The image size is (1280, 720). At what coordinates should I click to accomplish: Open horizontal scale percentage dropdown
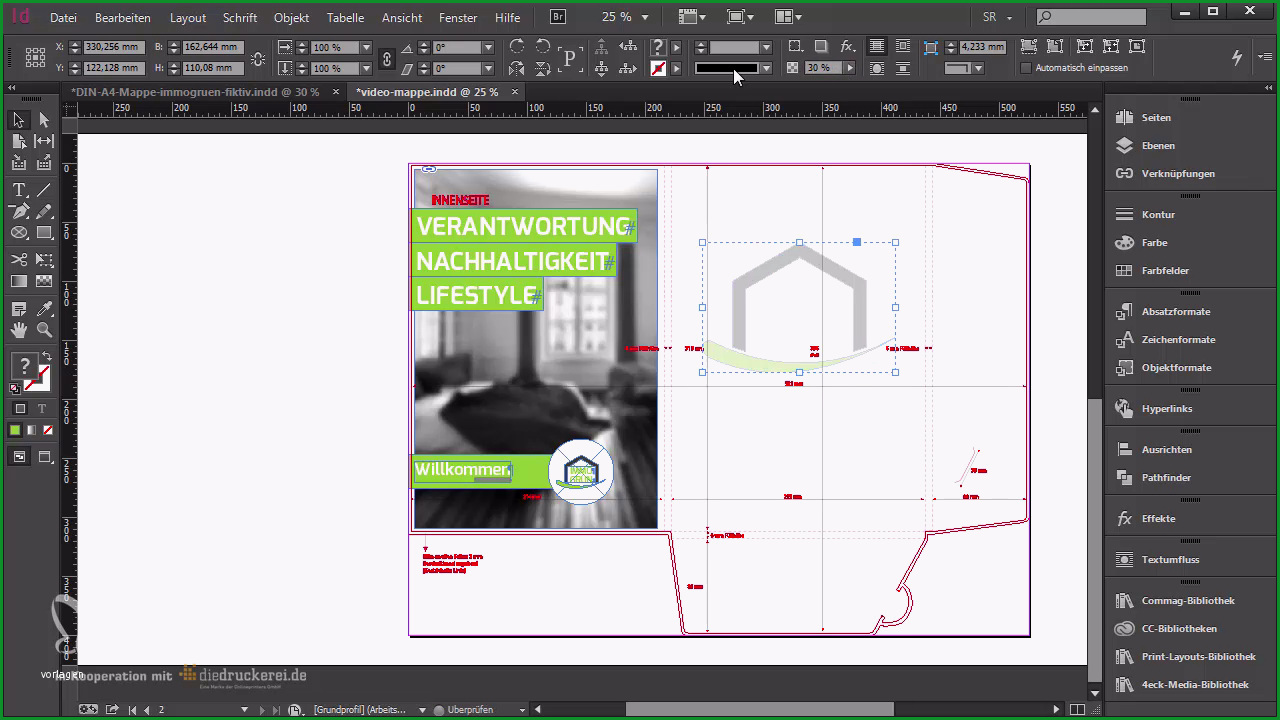point(366,47)
